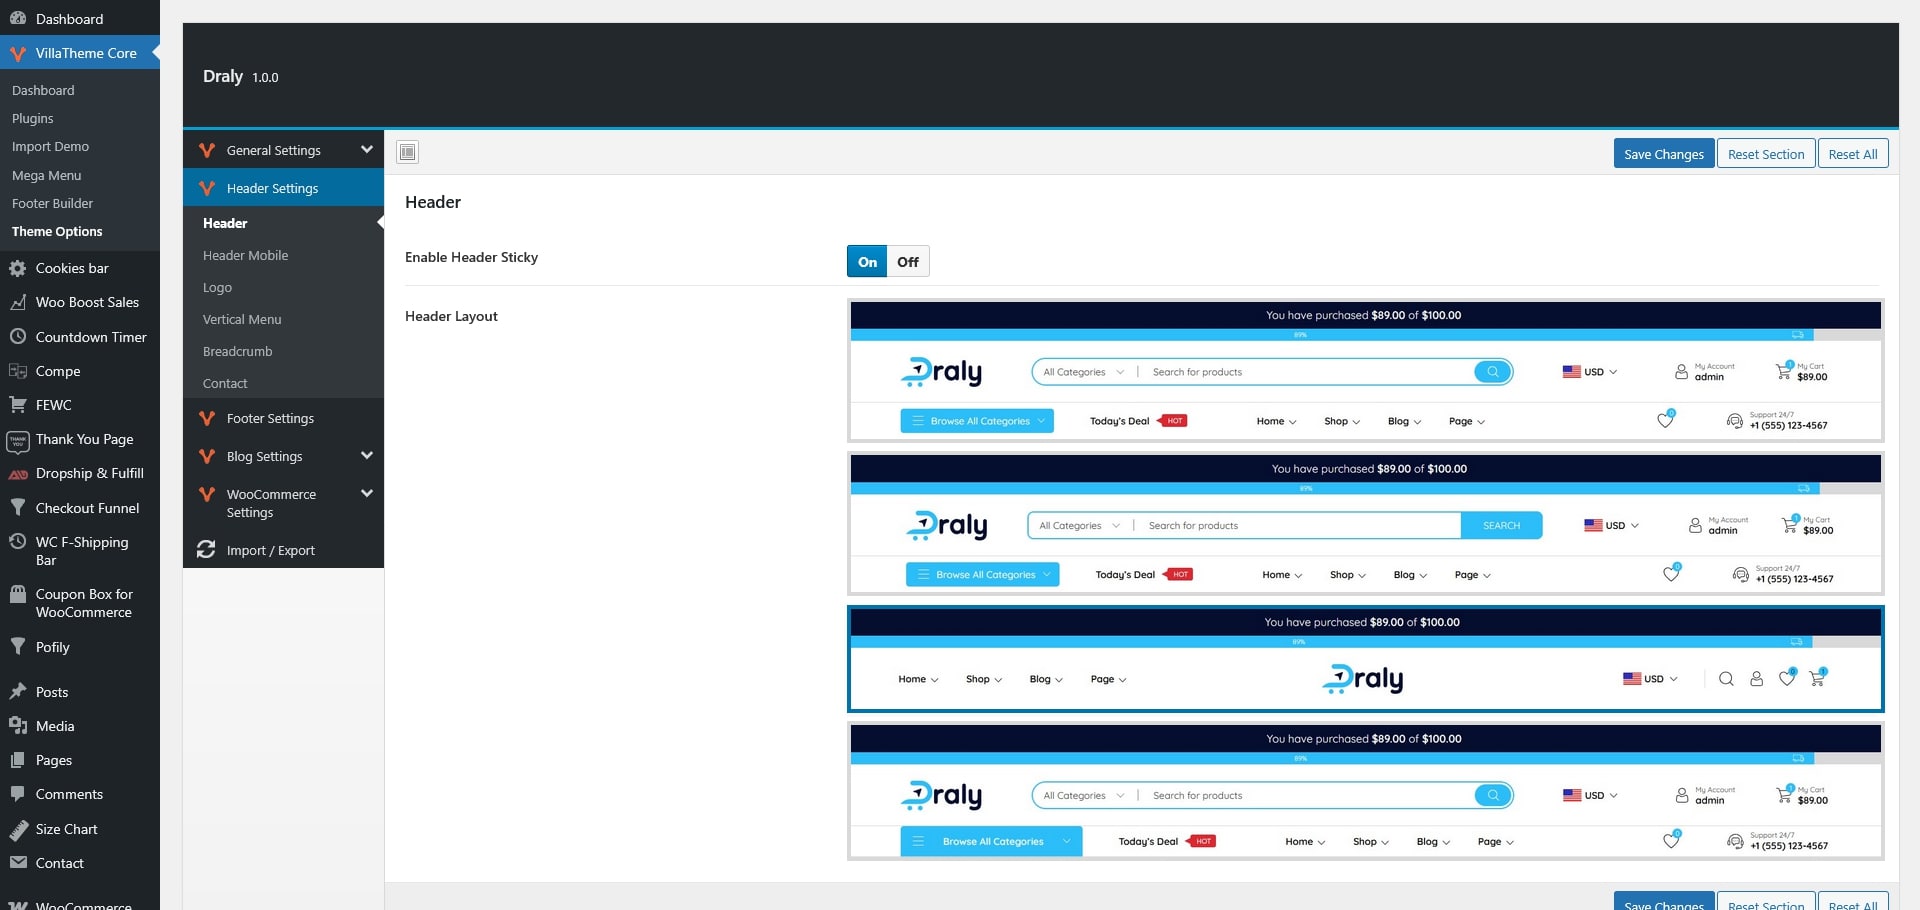Click the Size Chart ruler icon
Screen dimensions: 1920x910
pyautogui.click(x=18, y=829)
